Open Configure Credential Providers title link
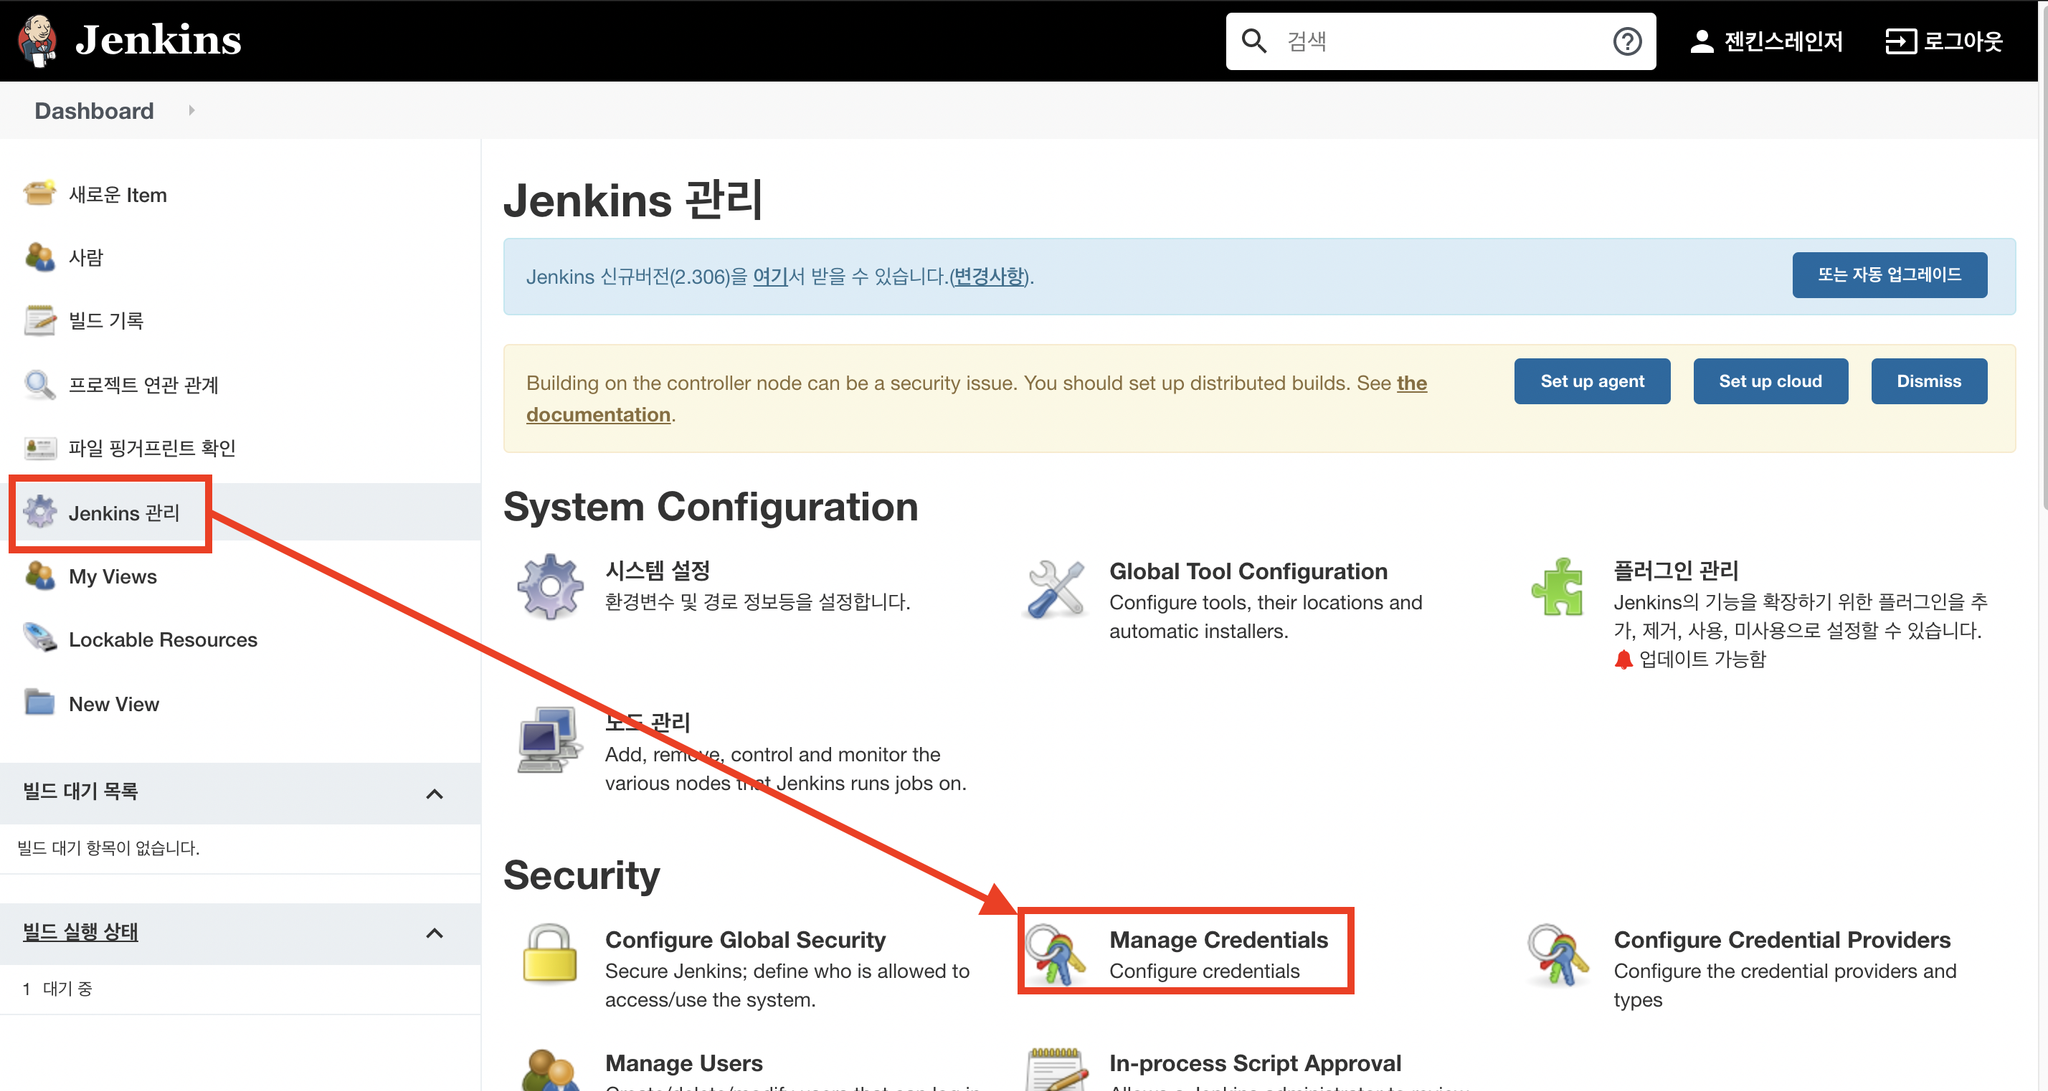The height and width of the screenshot is (1091, 2048). (x=1782, y=940)
